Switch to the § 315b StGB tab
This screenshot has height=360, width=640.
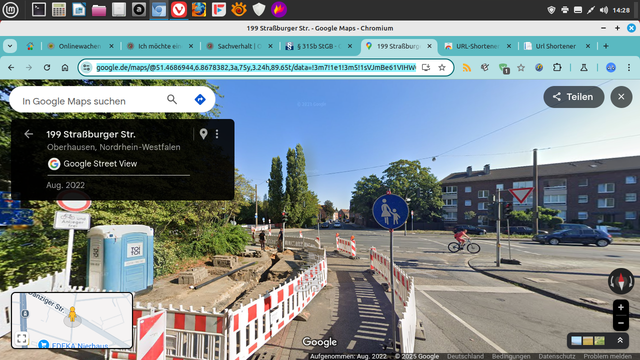pyautogui.click(x=319, y=46)
